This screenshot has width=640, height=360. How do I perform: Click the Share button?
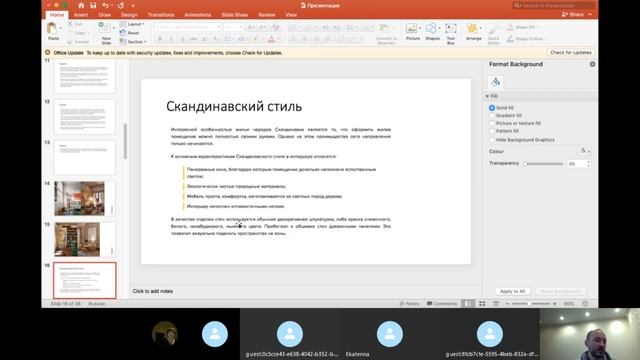click(x=573, y=14)
